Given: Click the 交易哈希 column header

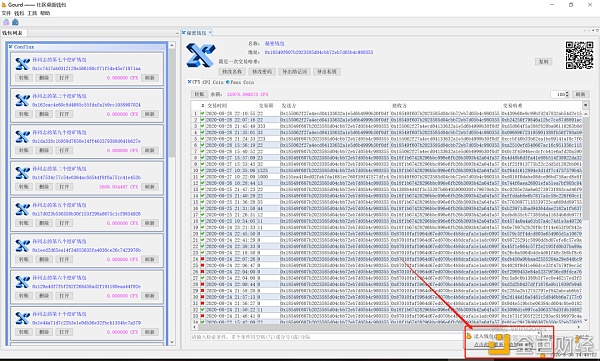Looking at the screenshot, I should point(541,105).
